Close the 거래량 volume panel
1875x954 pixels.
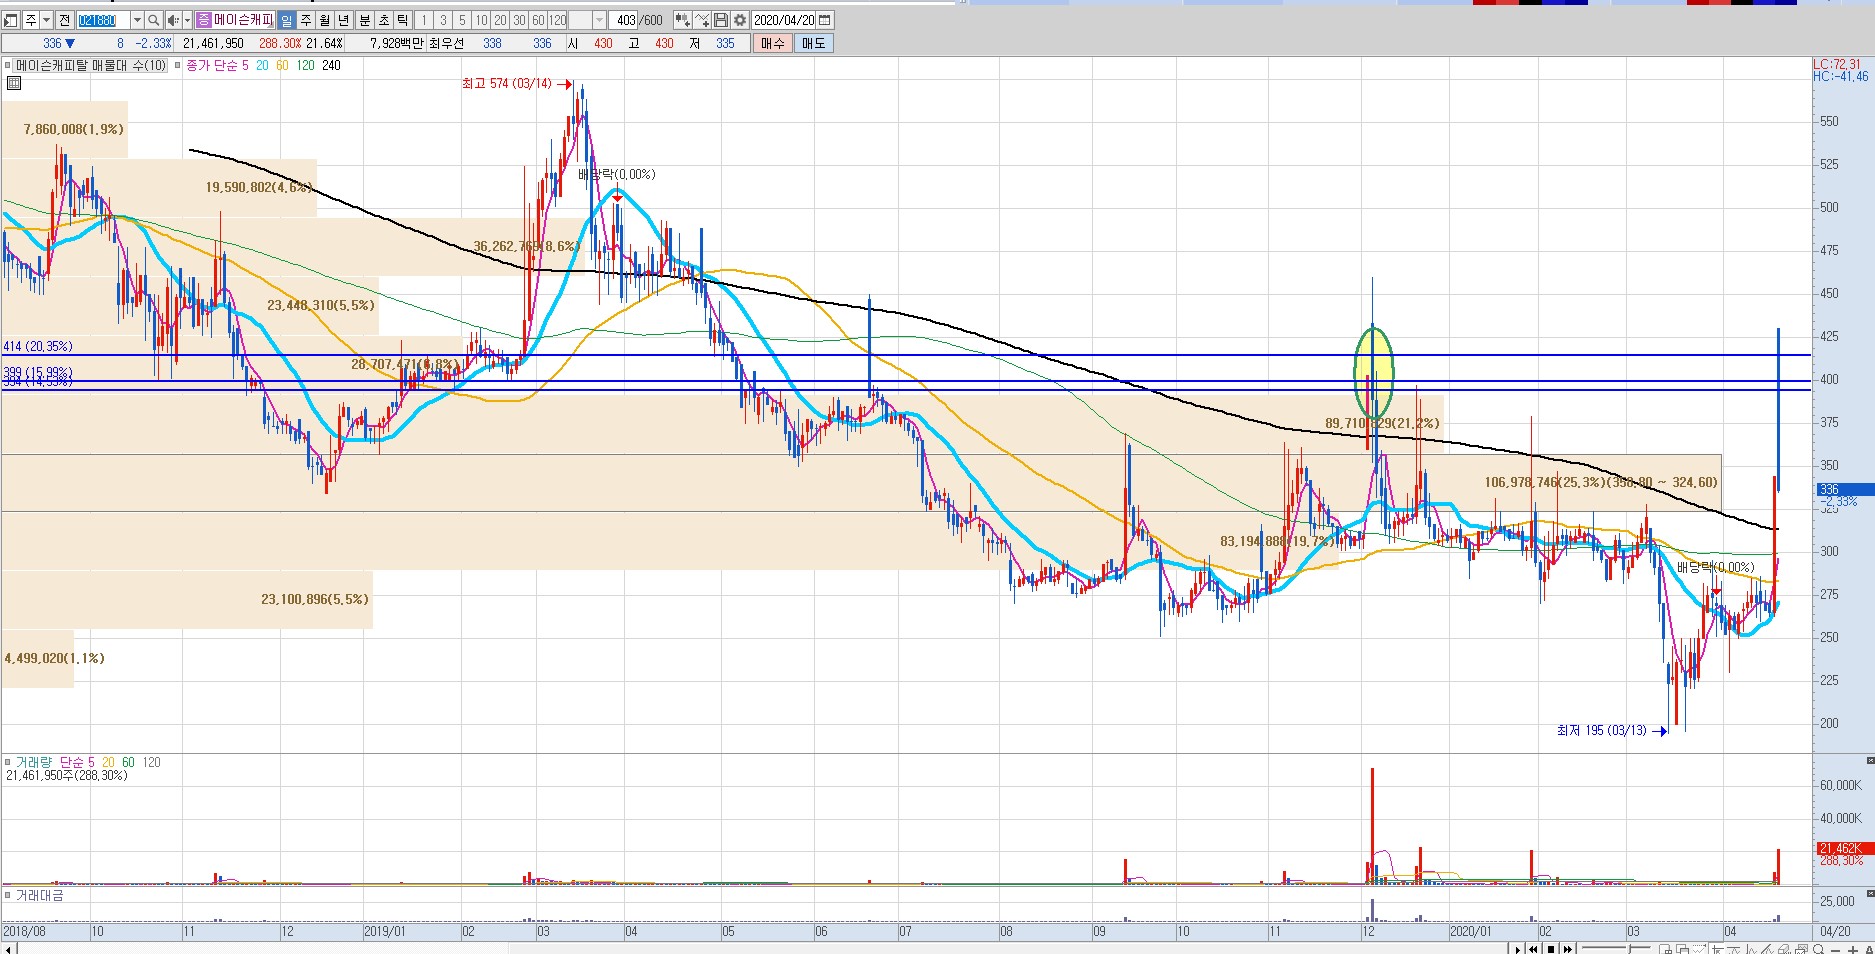click(1869, 760)
